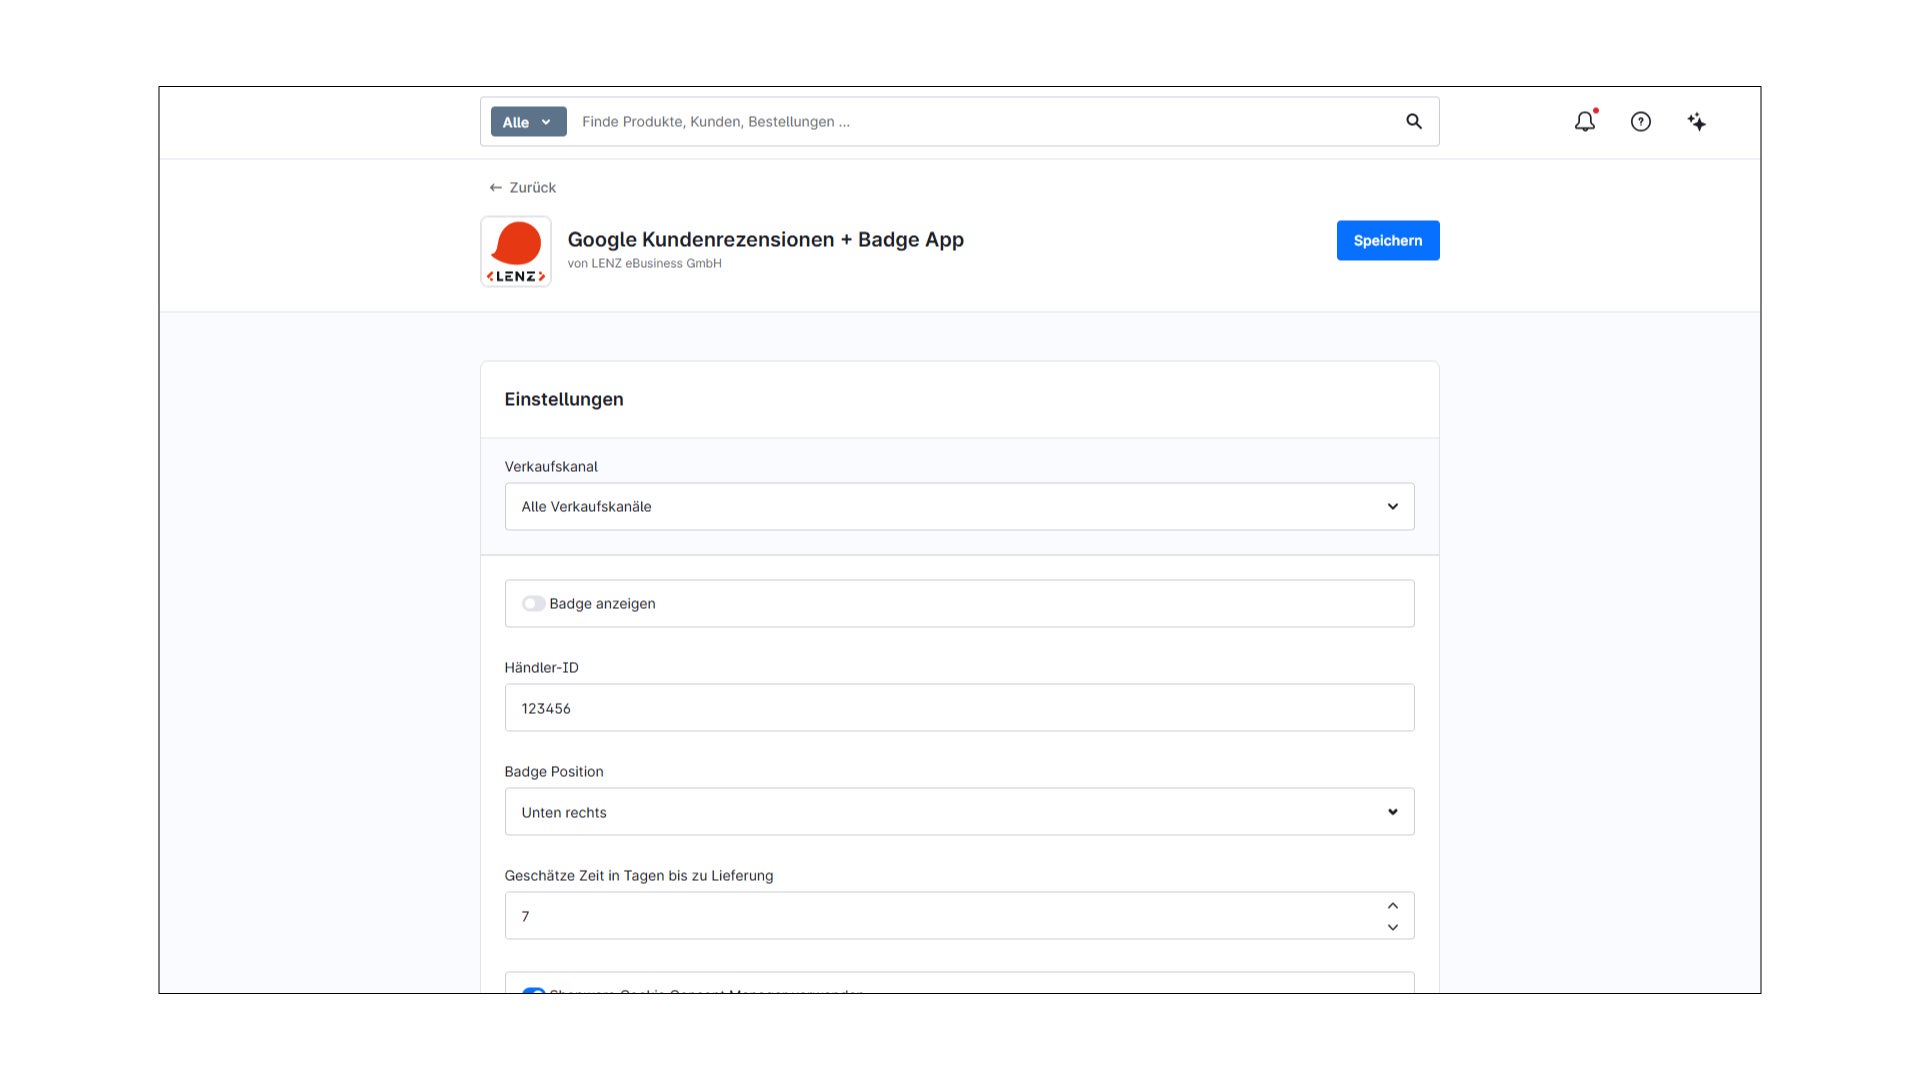The image size is (1920, 1080).
Task: Open the notifications bell icon
Action: tap(1585, 121)
